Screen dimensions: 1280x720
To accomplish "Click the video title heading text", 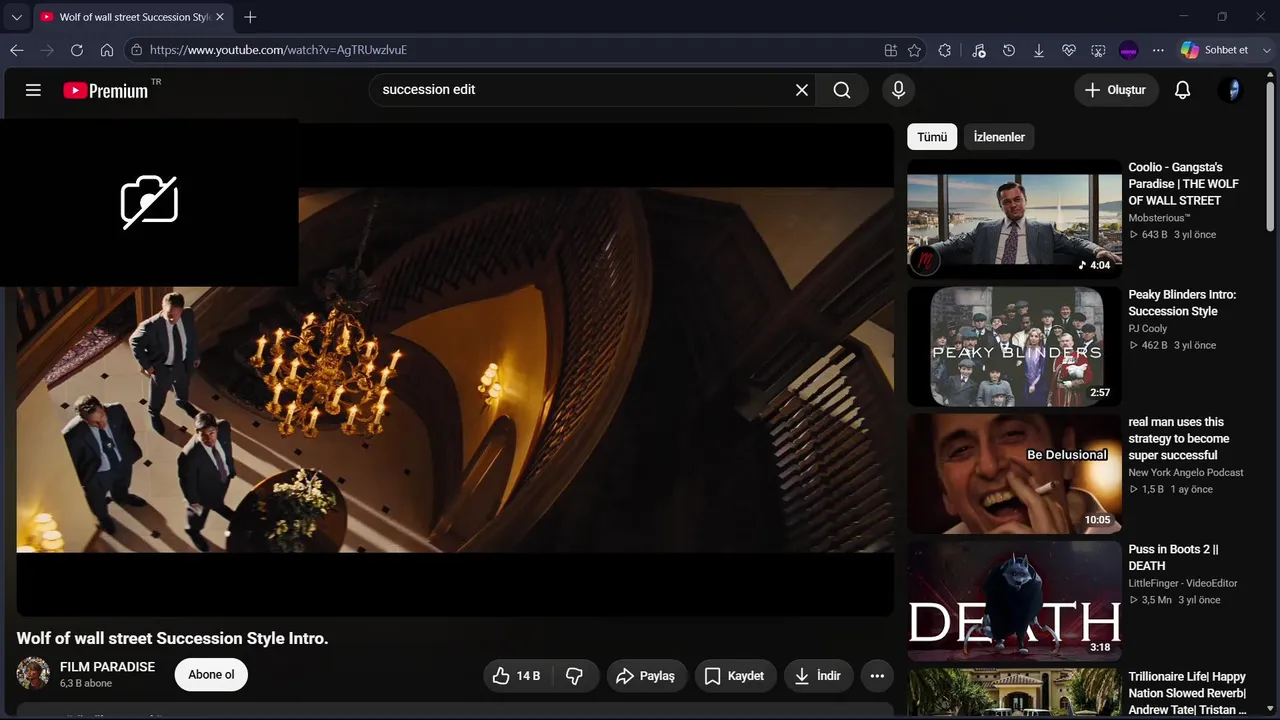I will [173, 638].
